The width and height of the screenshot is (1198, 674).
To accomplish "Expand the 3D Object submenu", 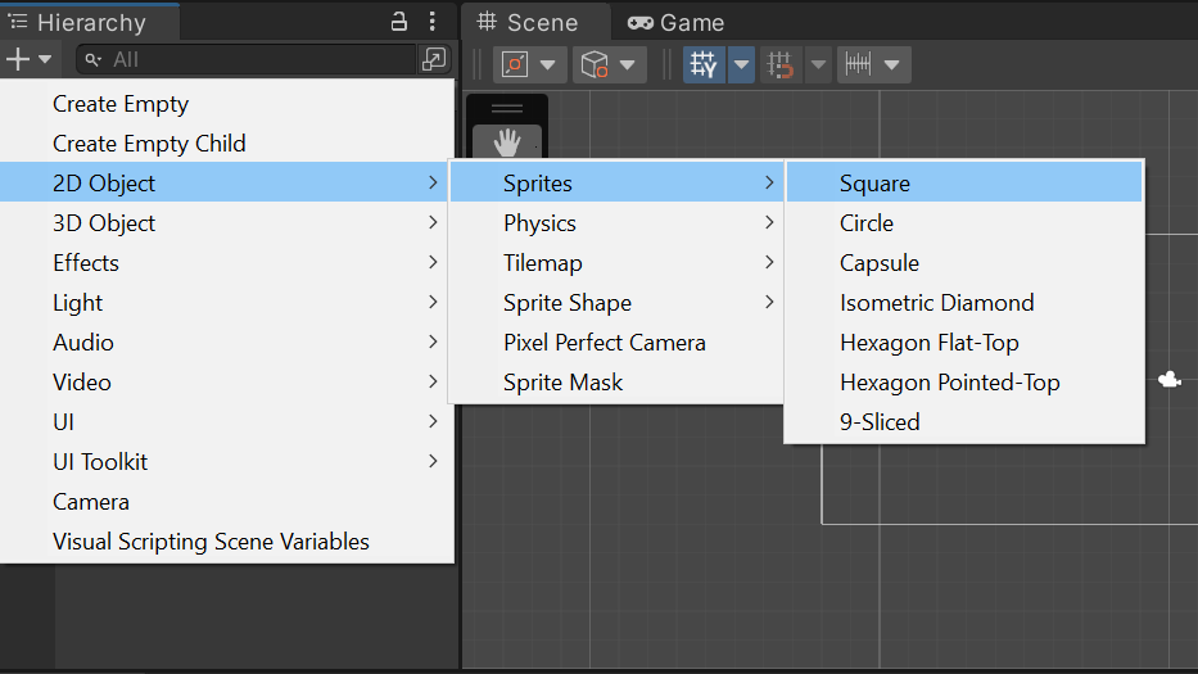I will coord(227,223).
